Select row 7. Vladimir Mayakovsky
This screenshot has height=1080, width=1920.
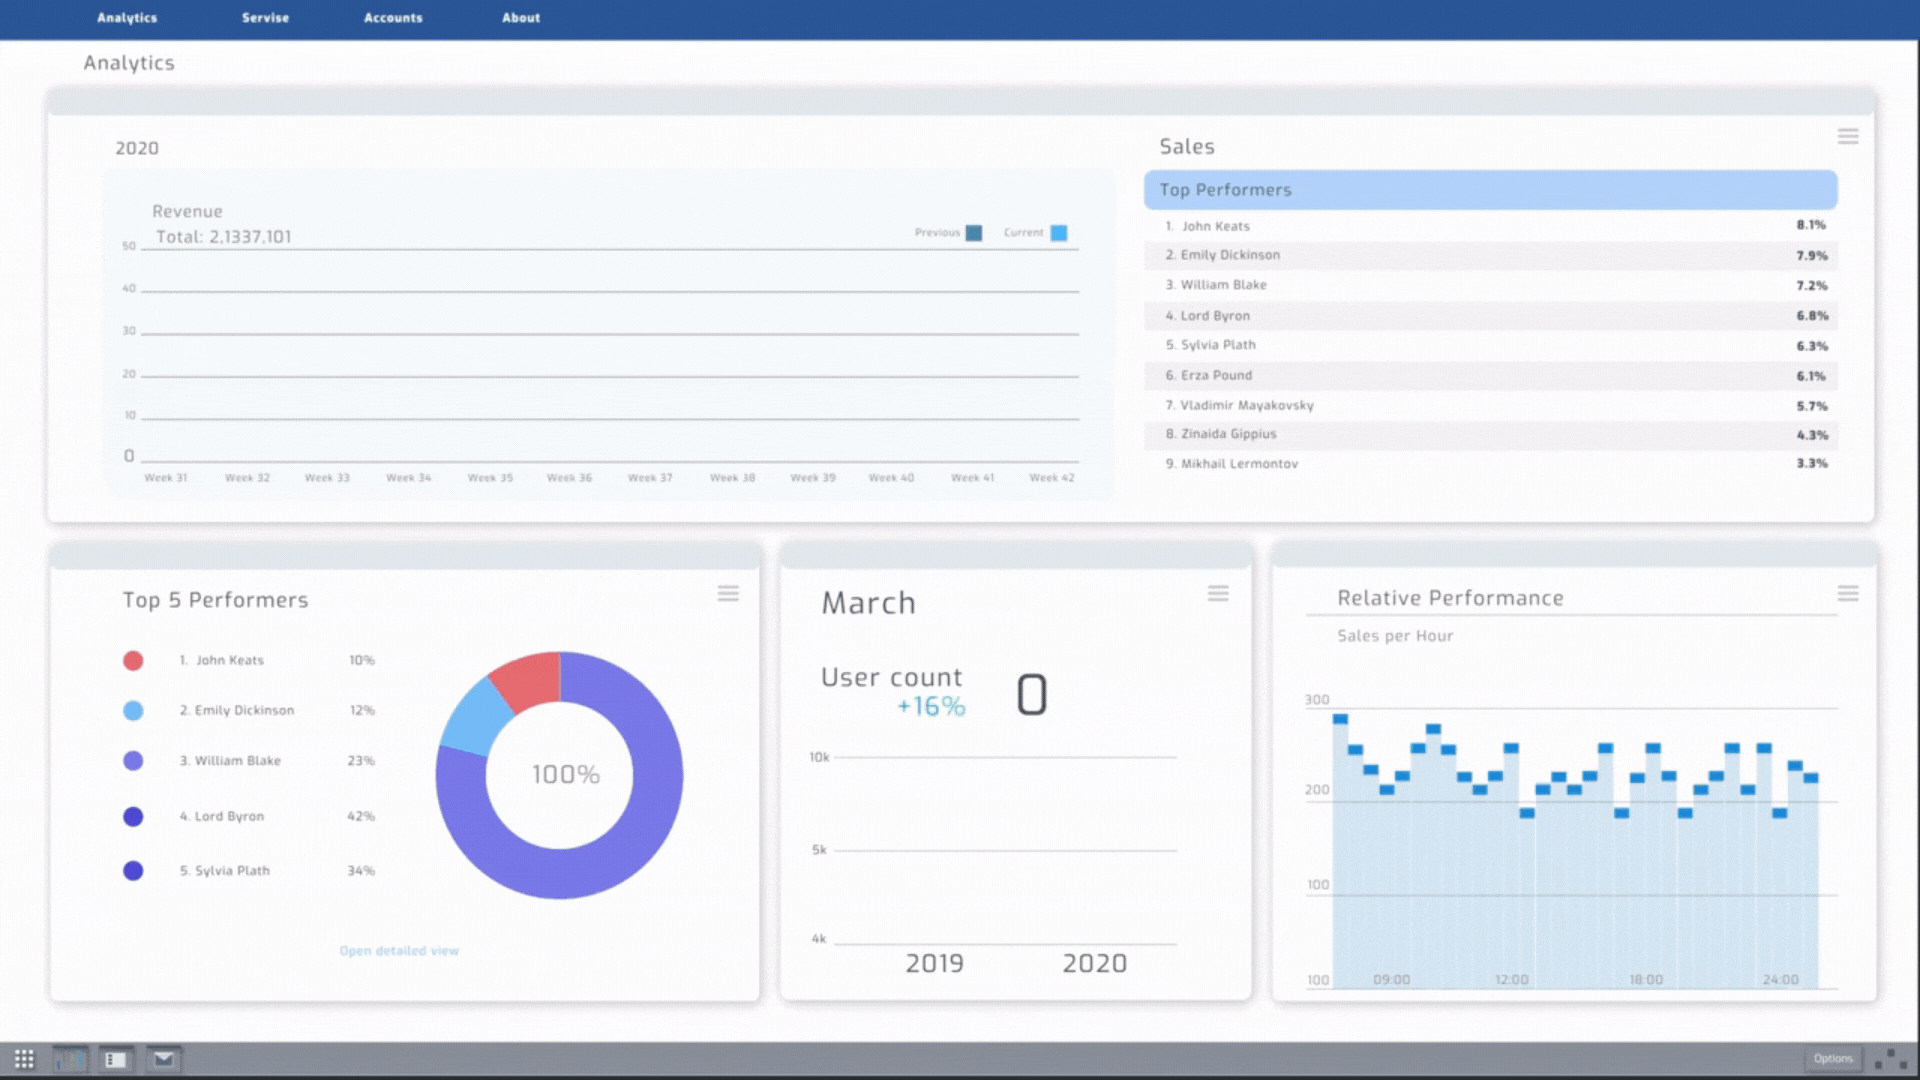(x=1490, y=406)
